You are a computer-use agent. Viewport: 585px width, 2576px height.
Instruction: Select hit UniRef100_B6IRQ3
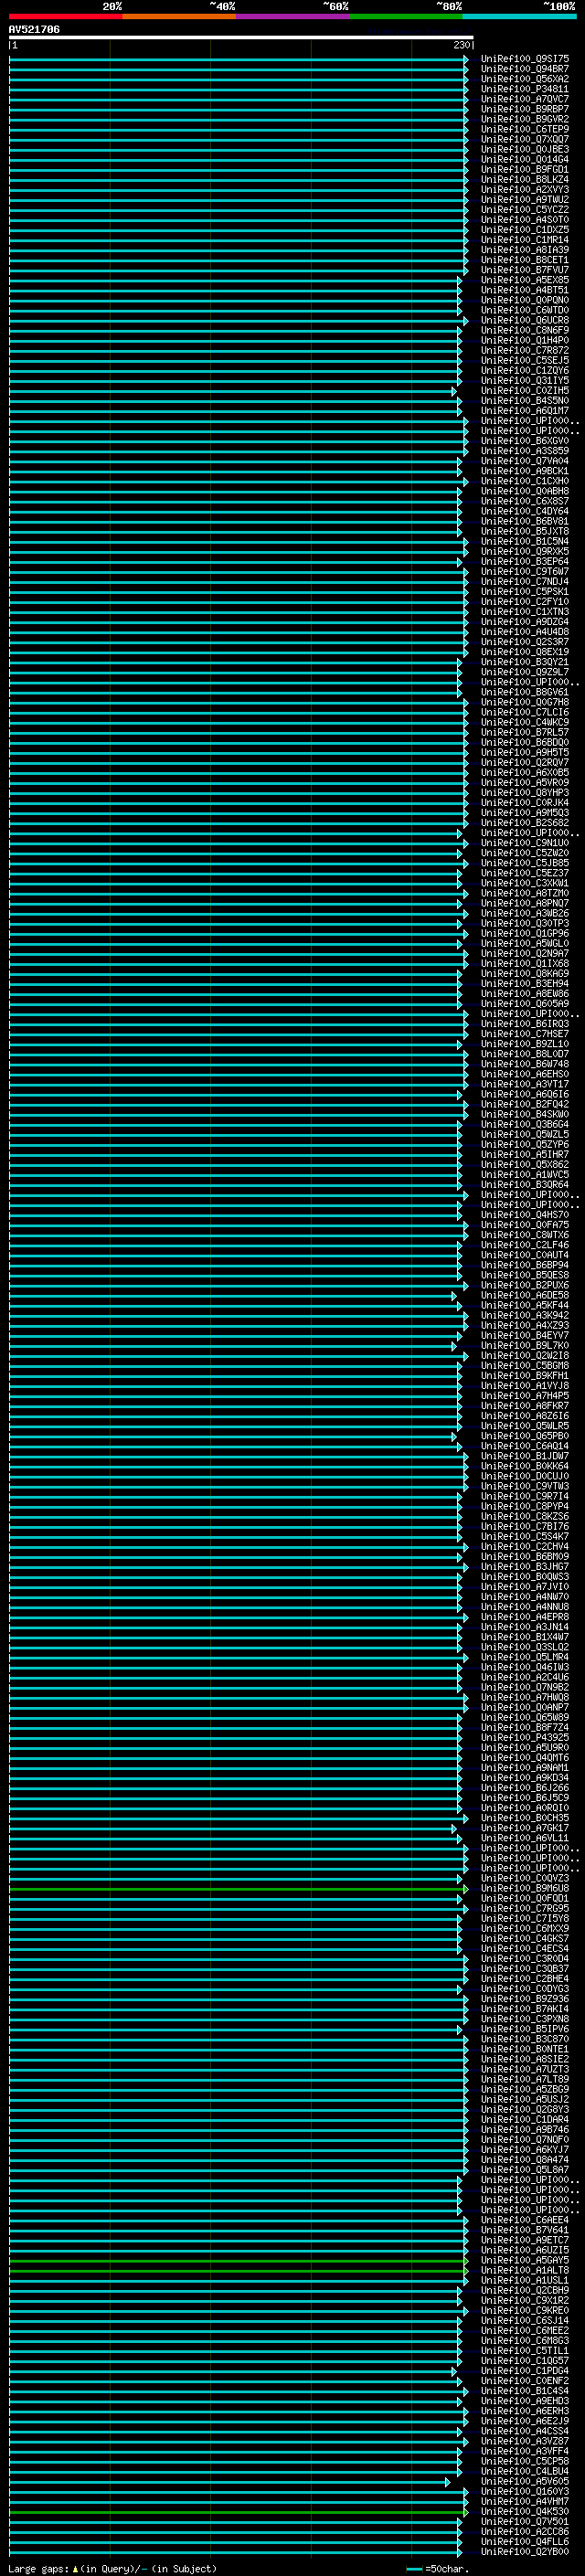coord(525,1024)
